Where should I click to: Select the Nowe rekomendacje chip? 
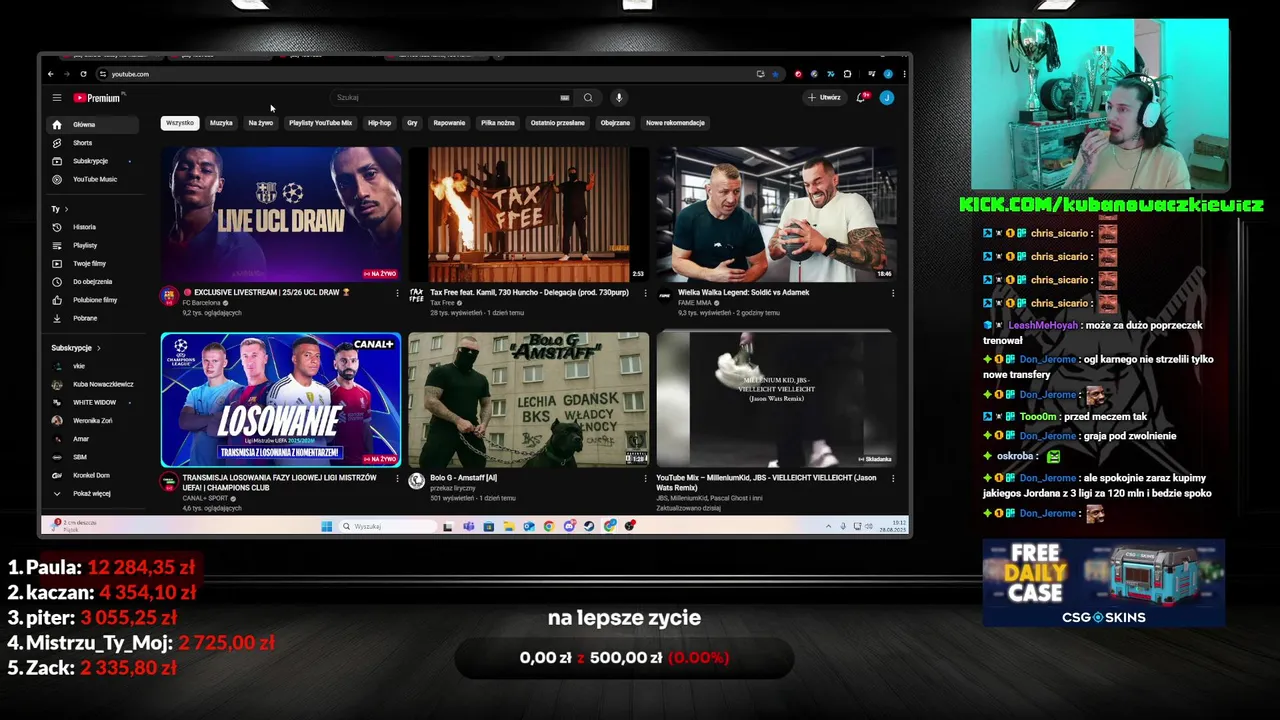point(675,123)
